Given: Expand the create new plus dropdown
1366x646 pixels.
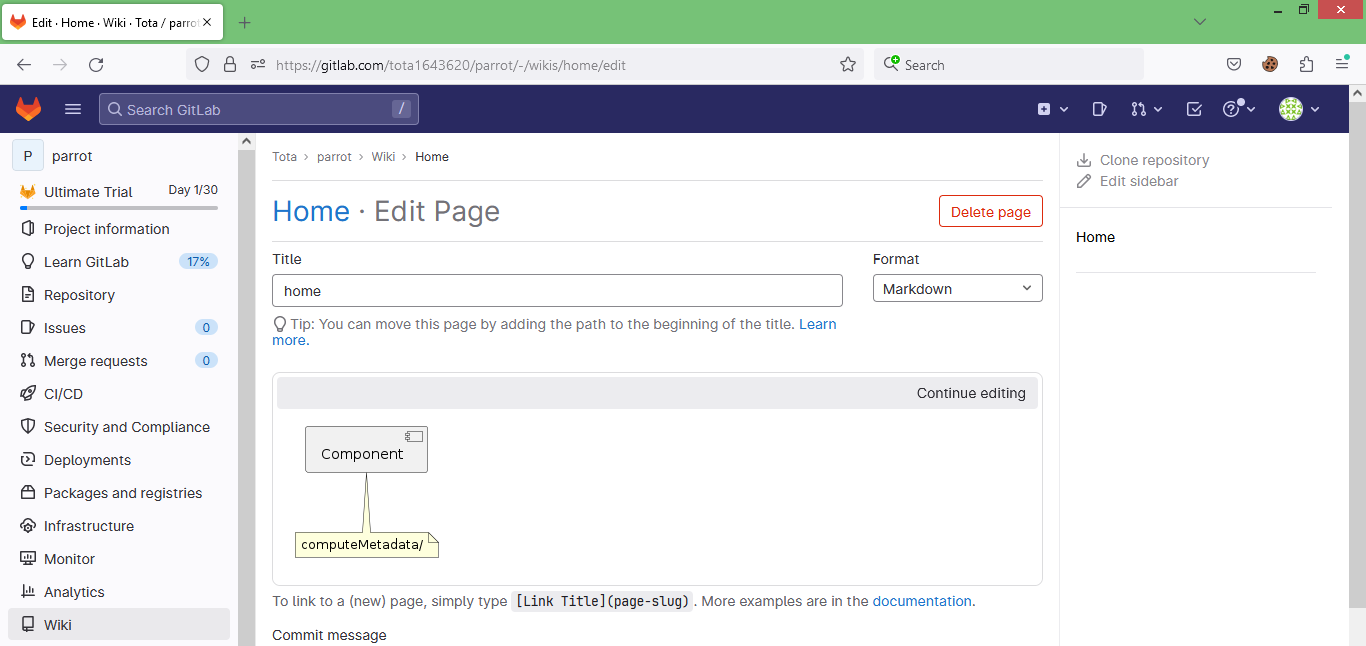Looking at the screenshot, I should (1053, 109).
